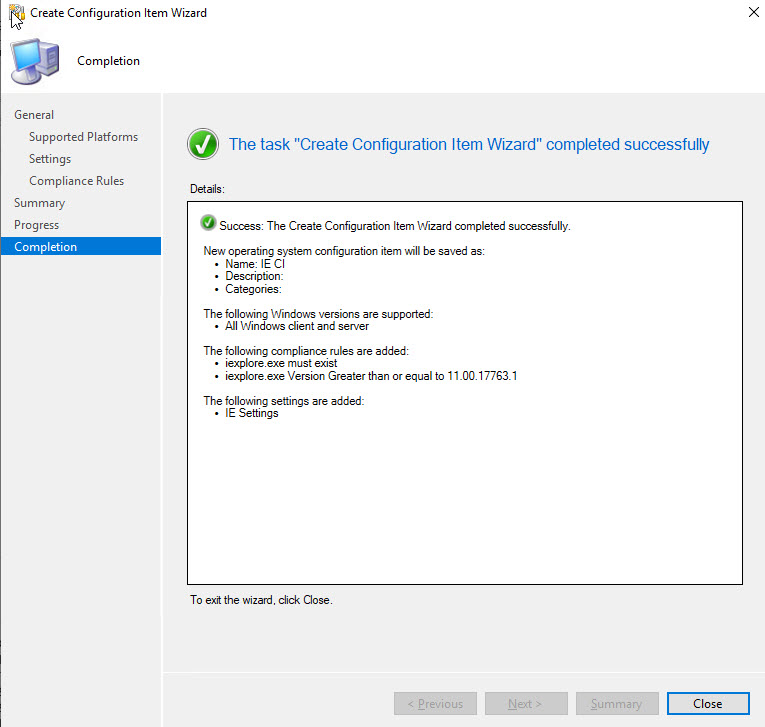Click the small green checkmark beside the Success message

coord(208,223)
